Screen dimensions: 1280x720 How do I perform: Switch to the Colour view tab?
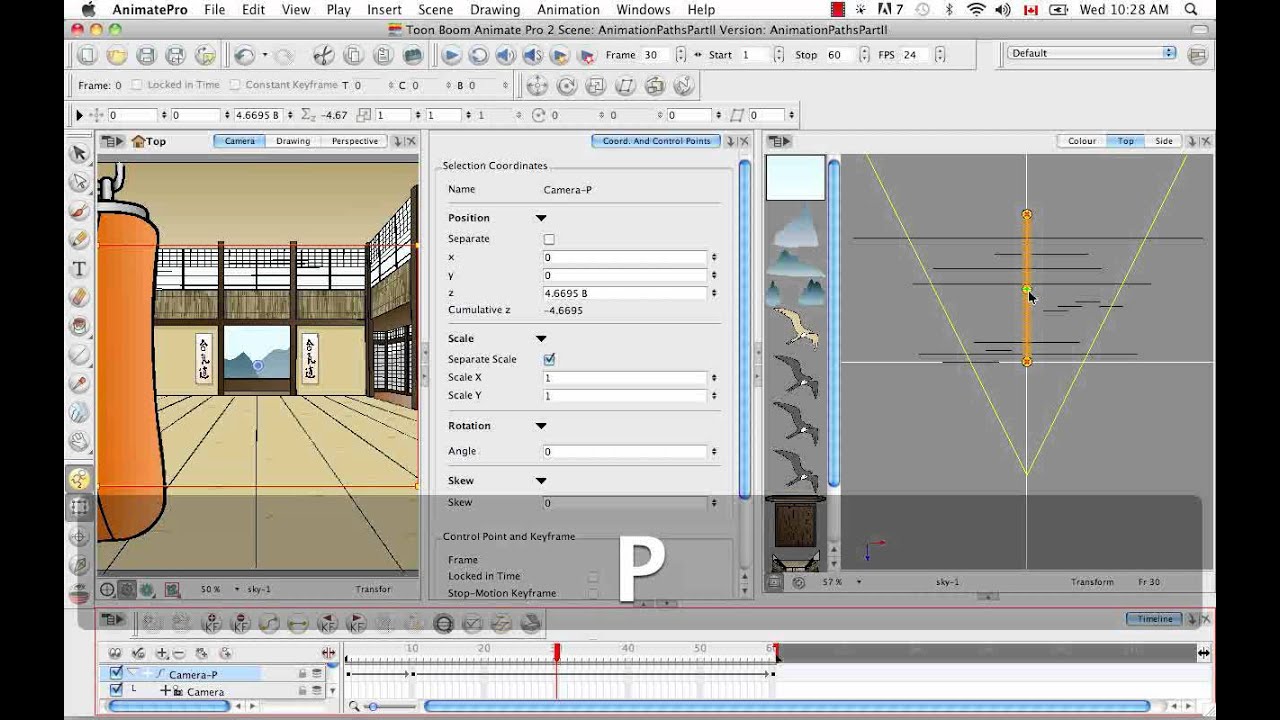point(1082,141)
